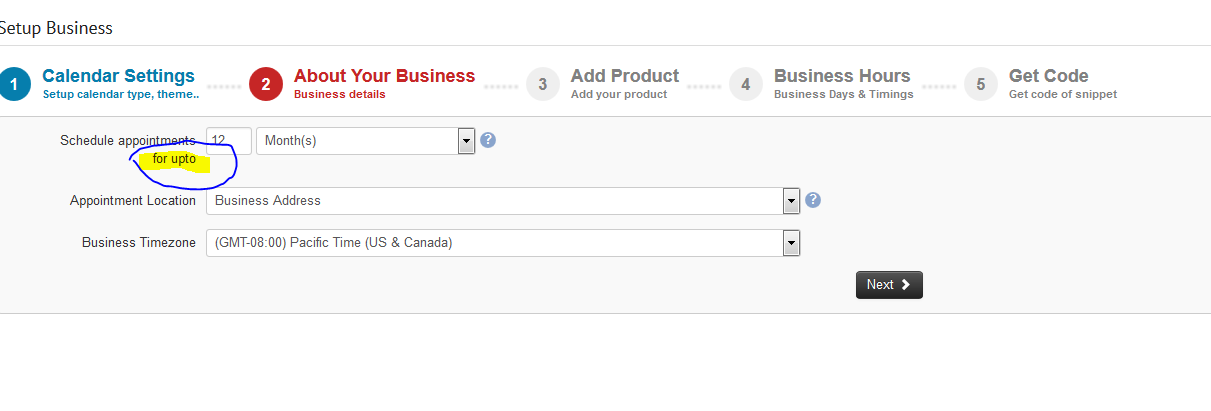Open help icon beside Month(s) dropdown
The width and height of the screenshot is (1211, 411).
click(488, 140)
